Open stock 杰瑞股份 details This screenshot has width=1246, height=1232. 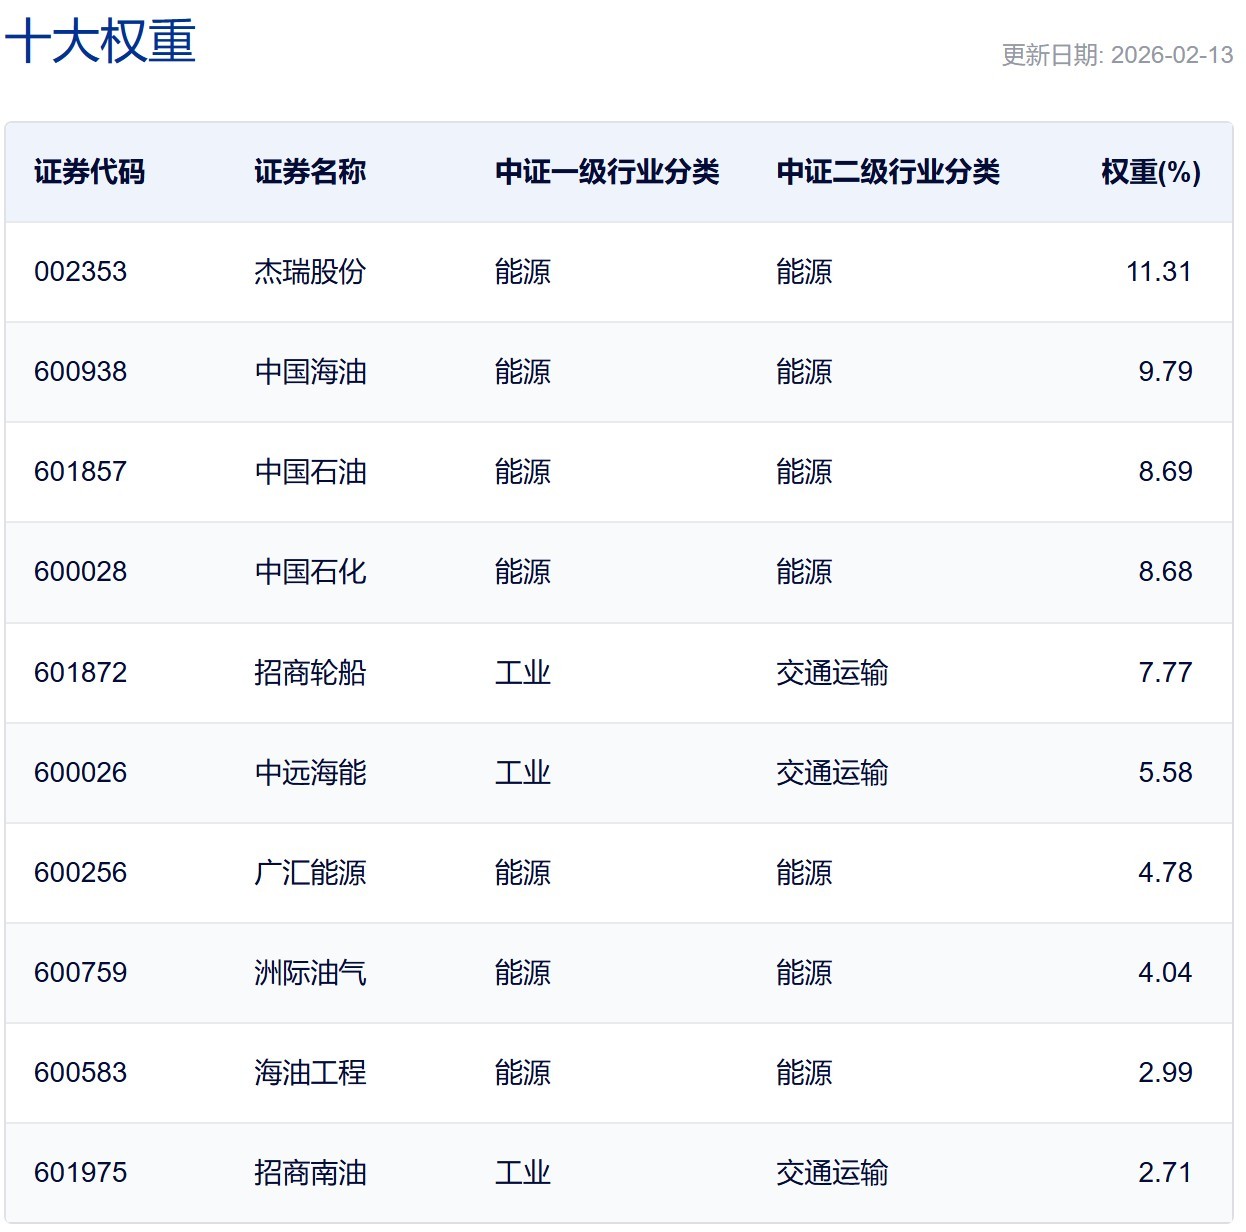point(310,271)
